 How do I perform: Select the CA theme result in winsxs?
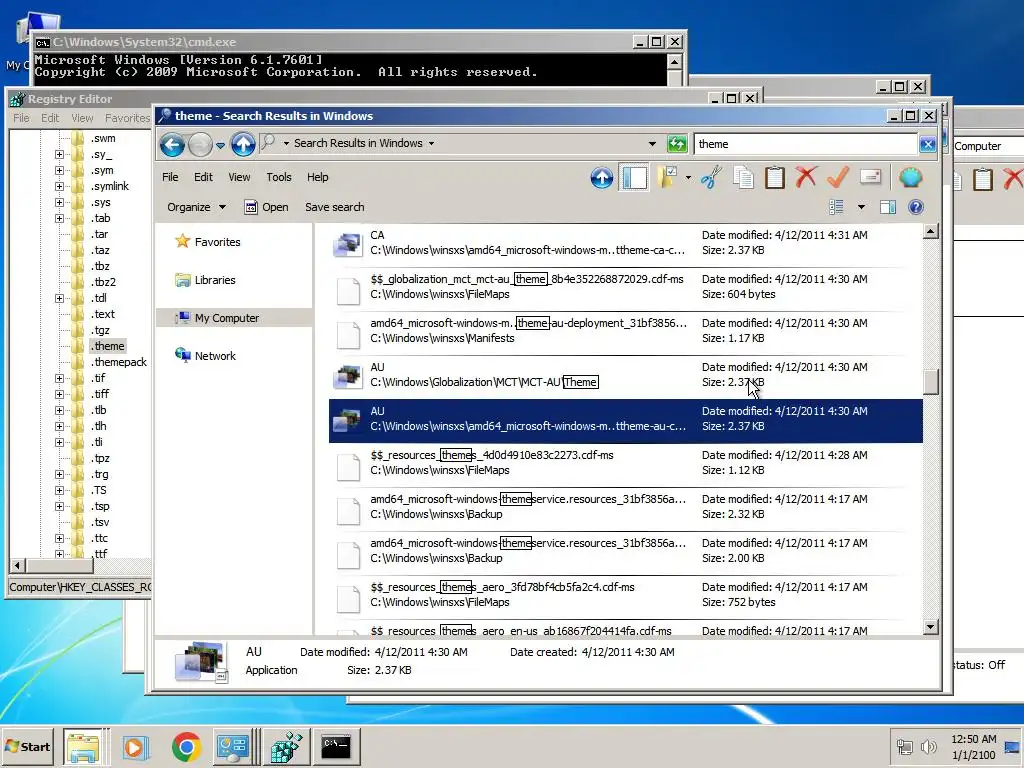626,243
